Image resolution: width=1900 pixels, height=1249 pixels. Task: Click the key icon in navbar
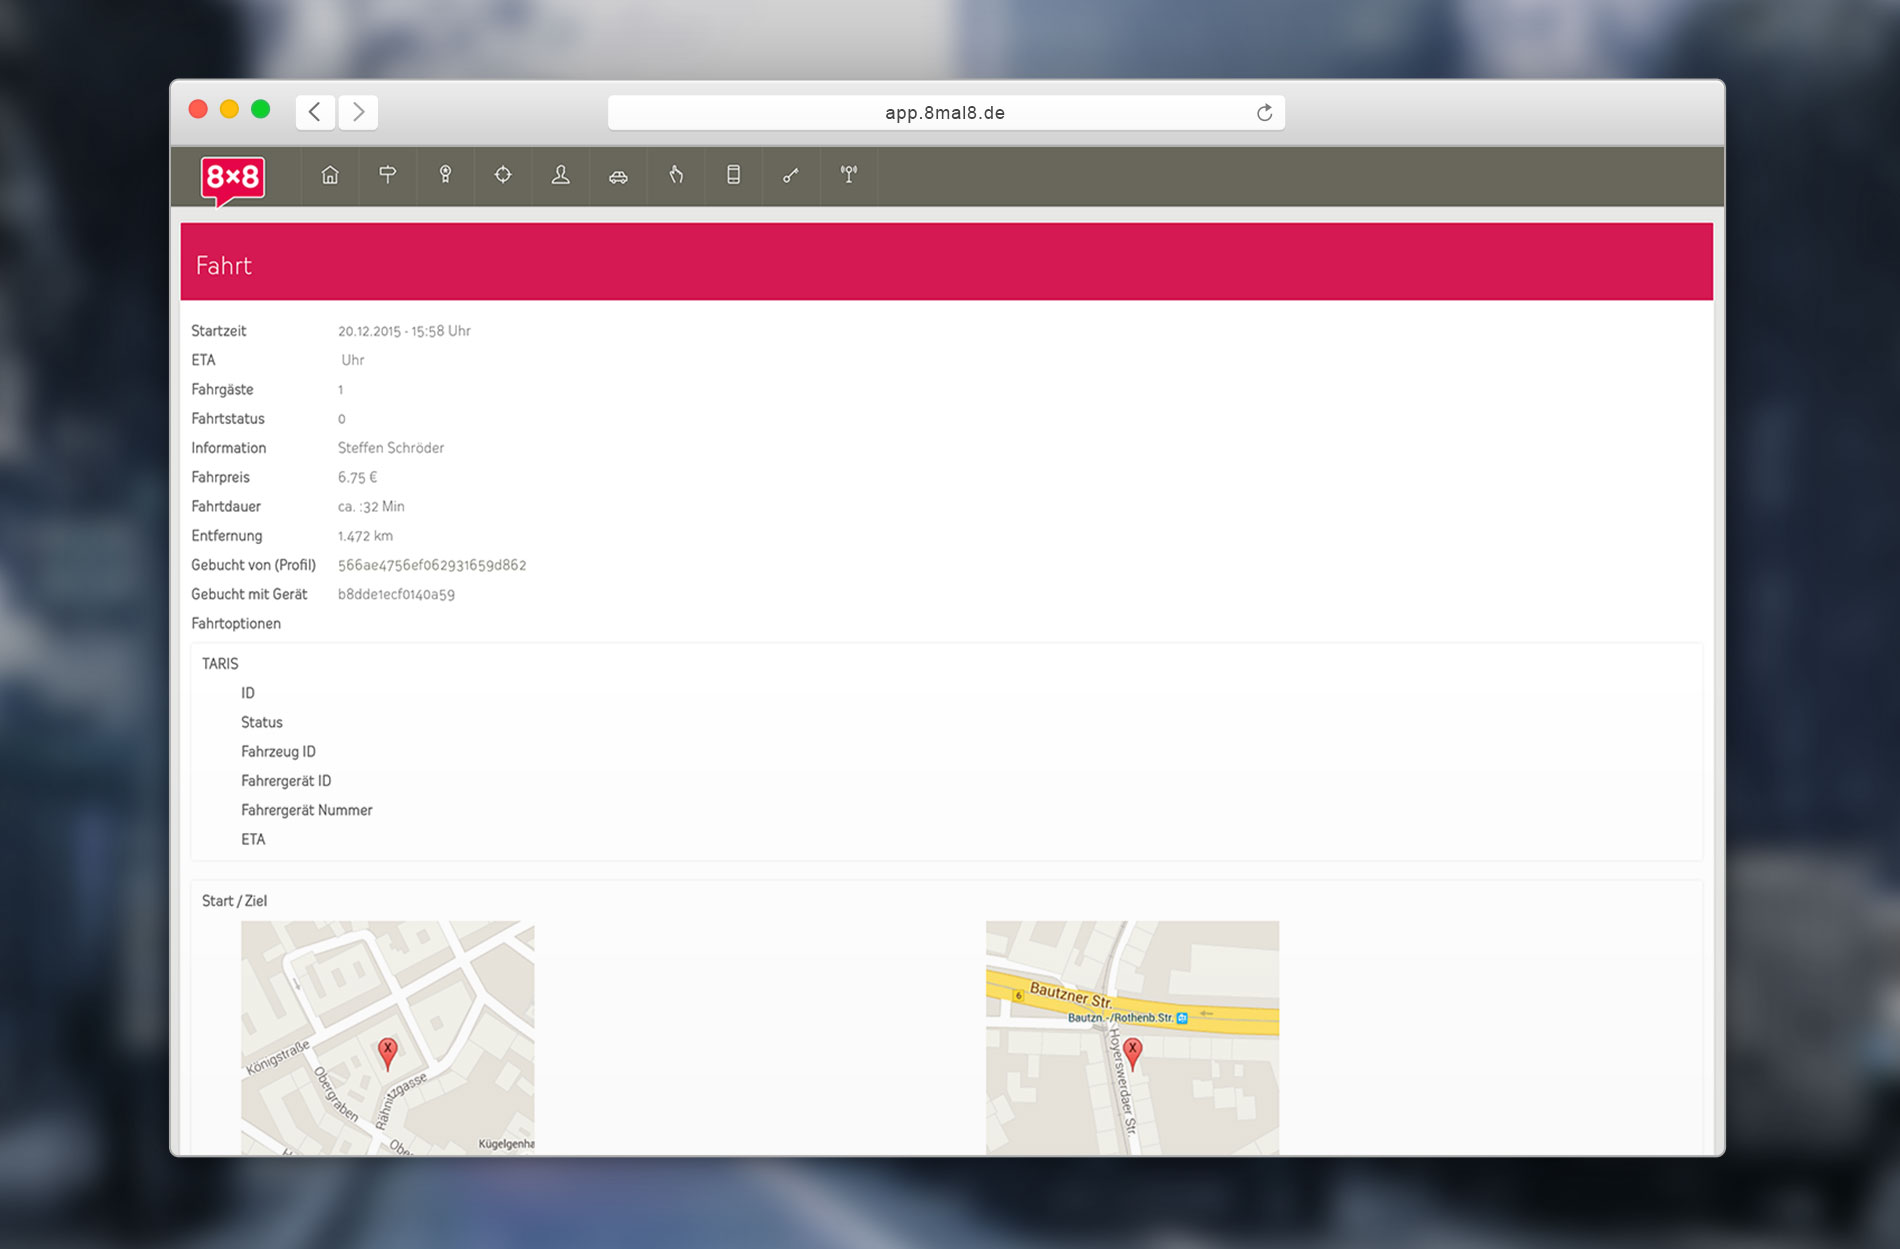[791, 176]
